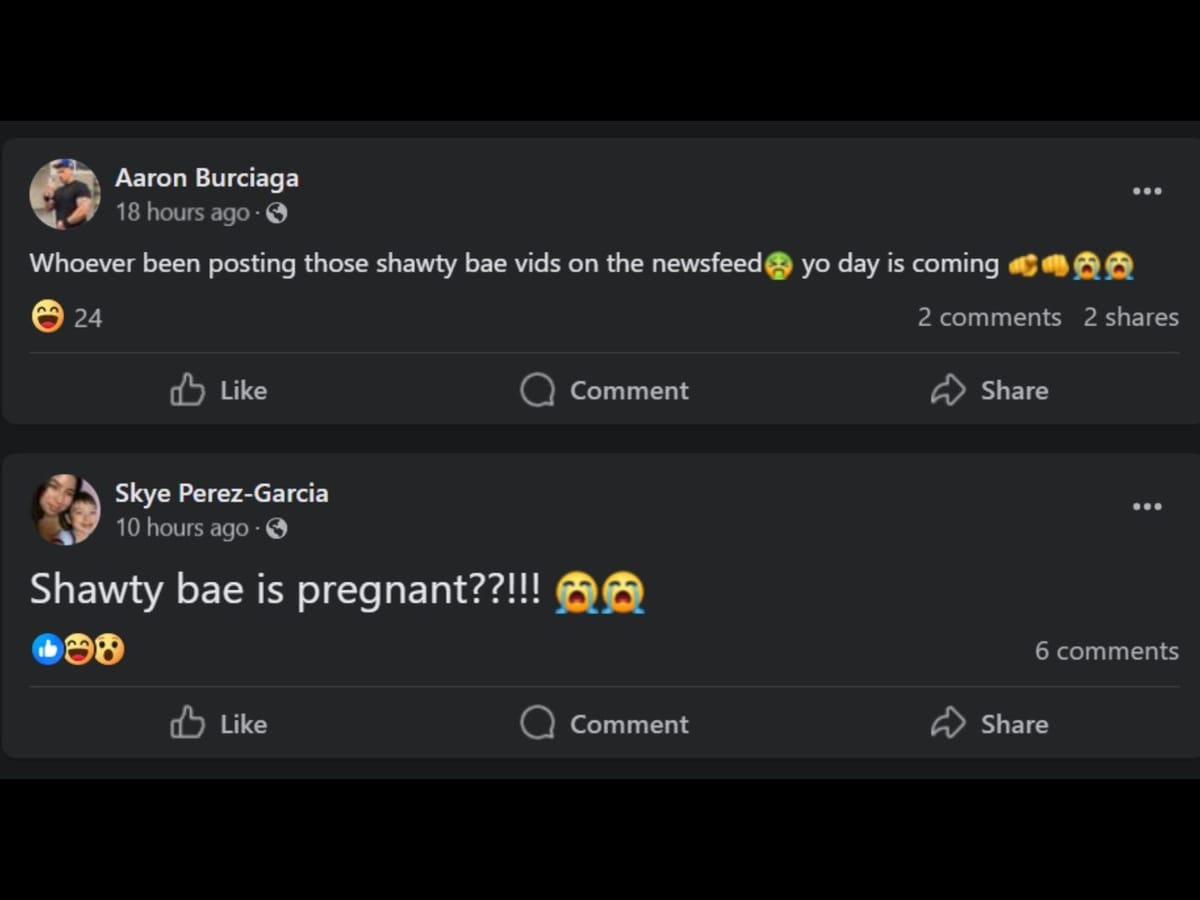View the 2 comments on Aaron's post
The image size is (1200, 900).
point(990,317)
